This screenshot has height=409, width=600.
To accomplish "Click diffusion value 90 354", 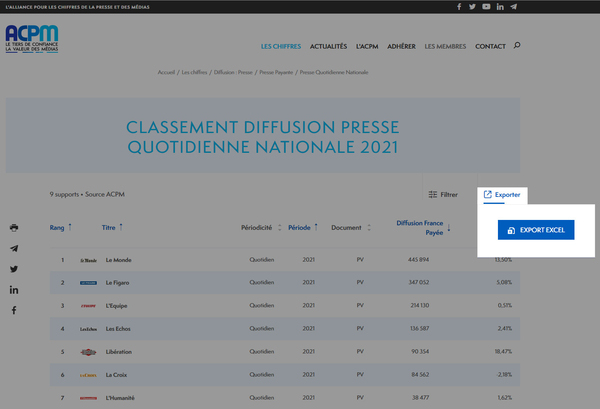I will pyautogui.click(x=420, y=351).
